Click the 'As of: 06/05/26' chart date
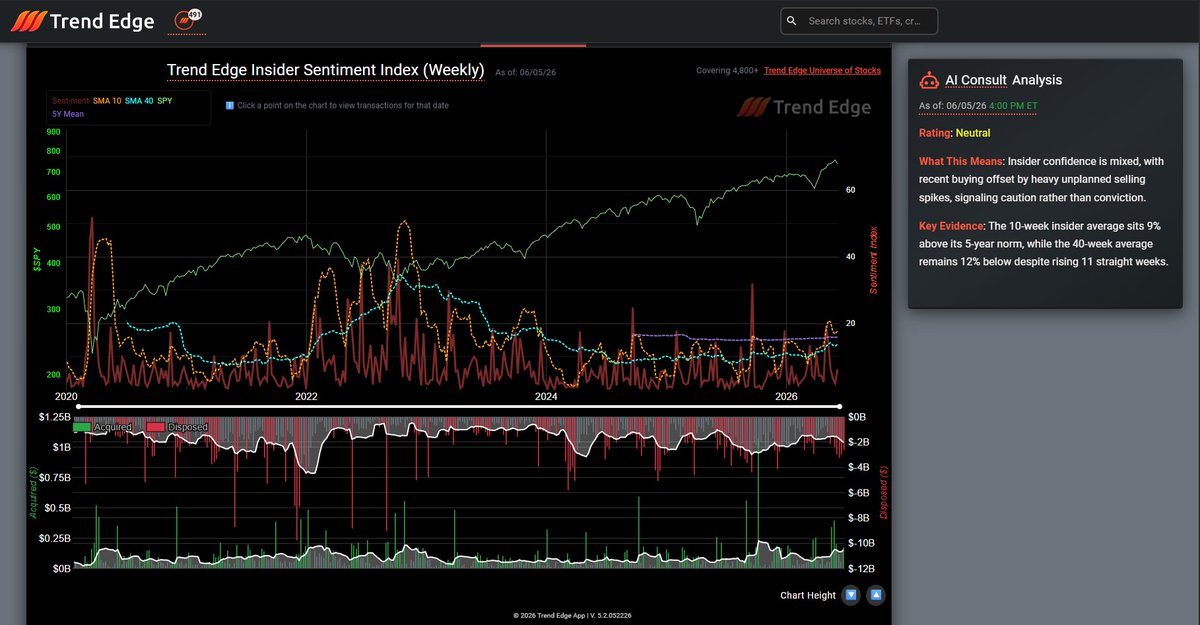 (x=523, y=72)
